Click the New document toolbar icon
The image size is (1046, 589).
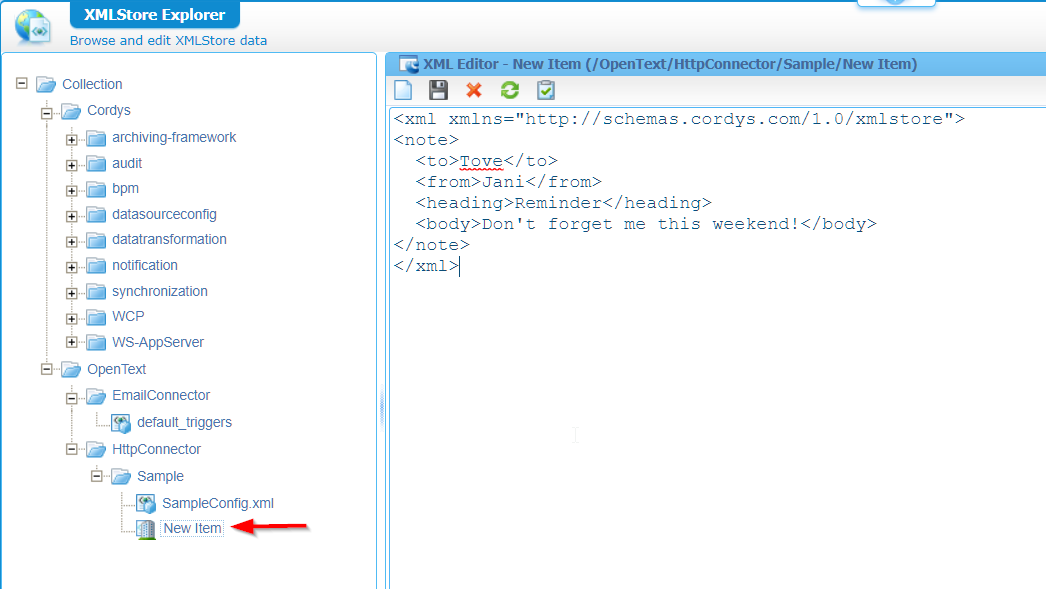click(403, 90)
